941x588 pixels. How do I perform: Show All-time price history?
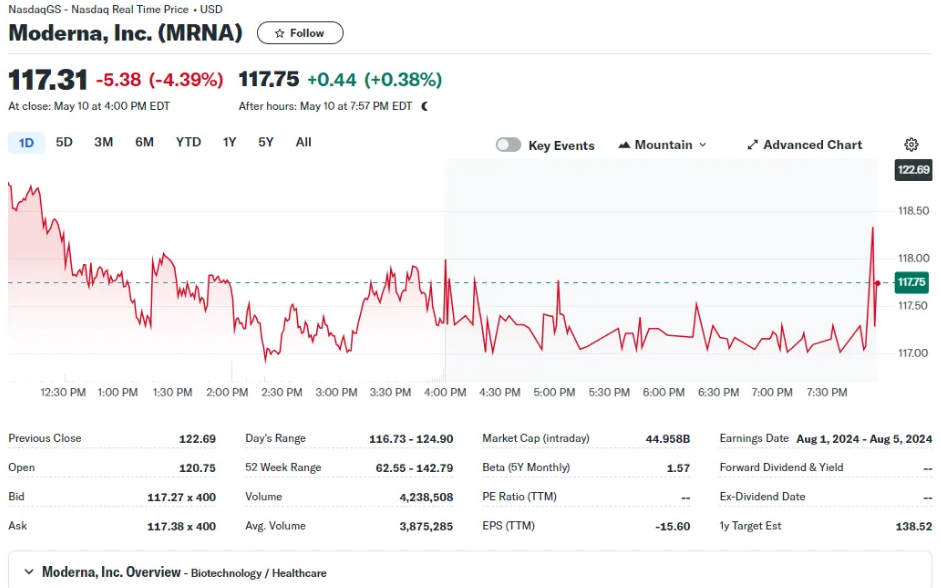303,142
